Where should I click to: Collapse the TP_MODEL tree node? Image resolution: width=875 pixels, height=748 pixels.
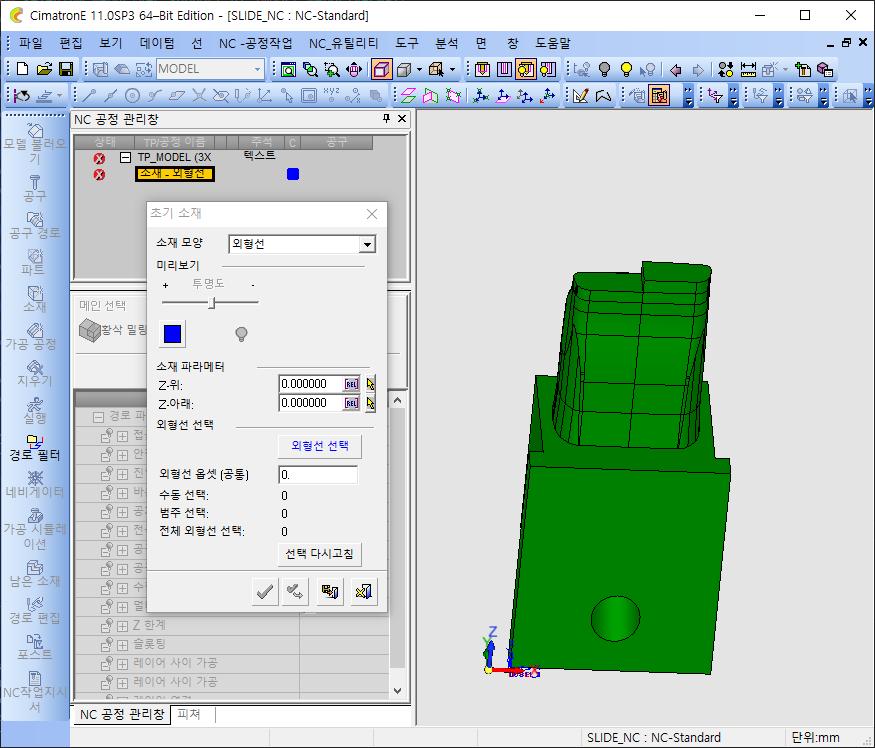(x=126, y=157)
